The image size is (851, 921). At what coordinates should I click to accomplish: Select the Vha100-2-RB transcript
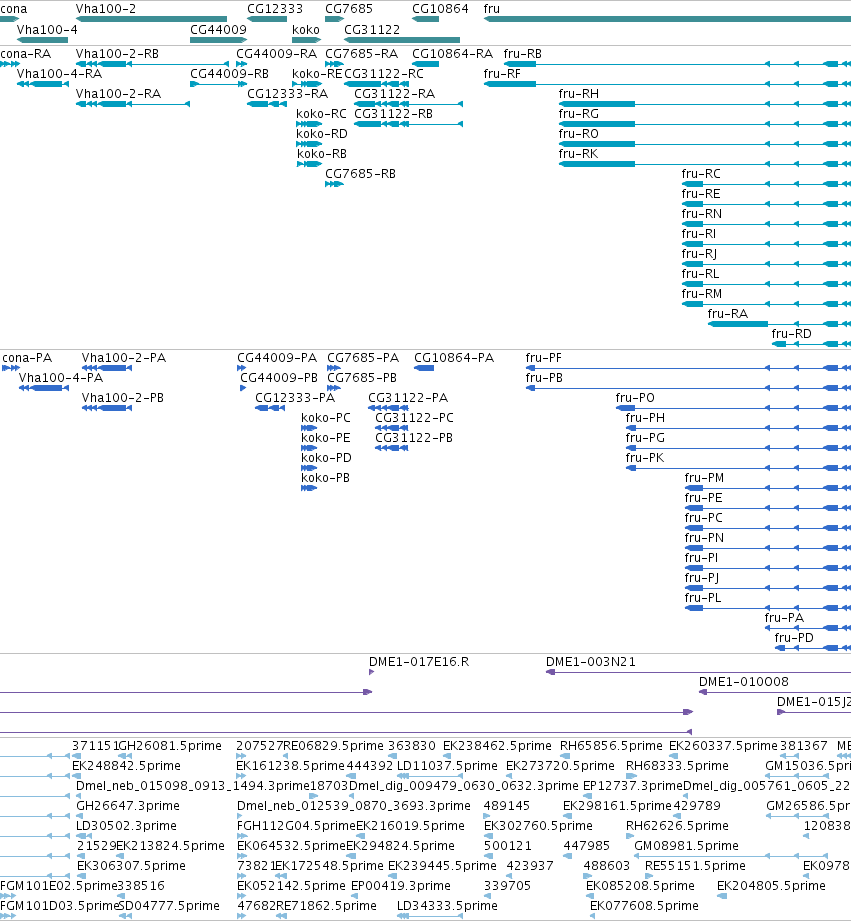(x=152, y=64)
